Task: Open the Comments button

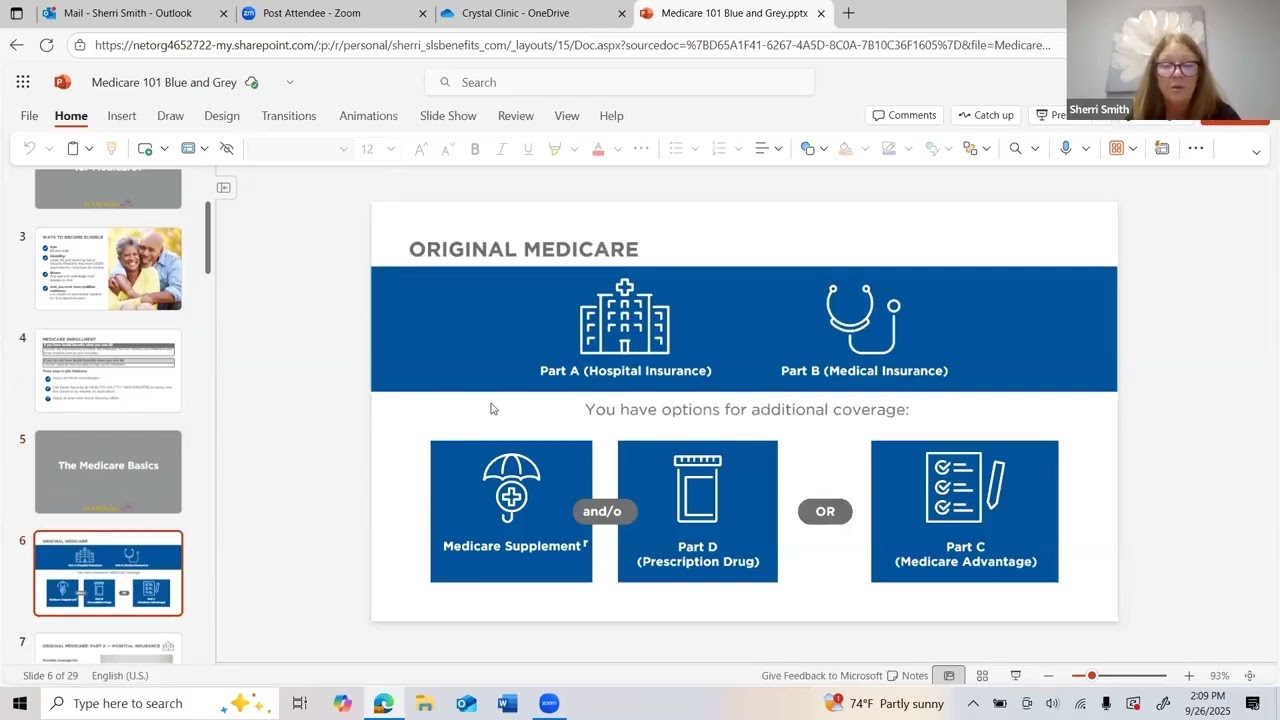Action: click(904, 115)
